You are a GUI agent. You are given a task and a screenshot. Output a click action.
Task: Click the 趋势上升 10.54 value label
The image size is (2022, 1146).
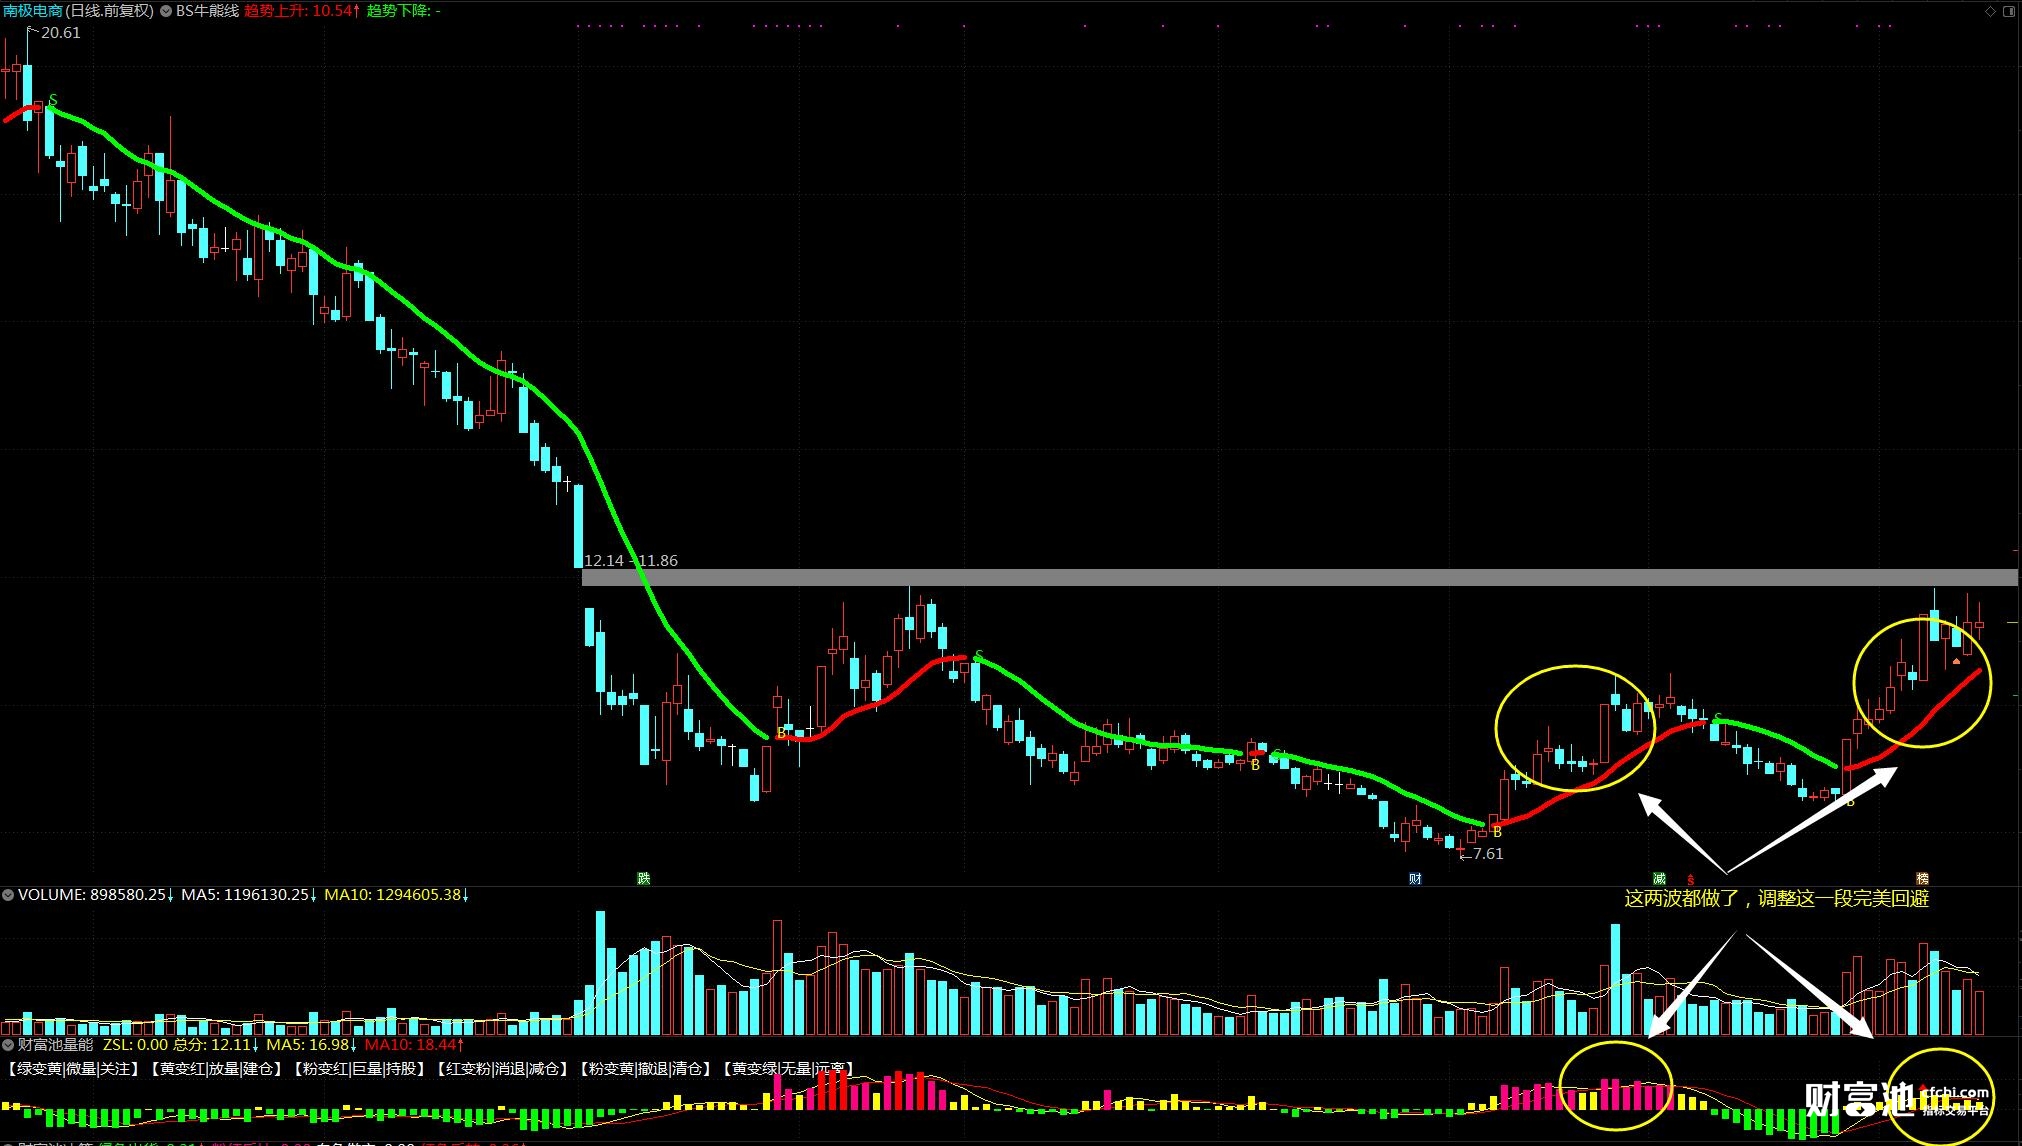(x=301, y=11)
